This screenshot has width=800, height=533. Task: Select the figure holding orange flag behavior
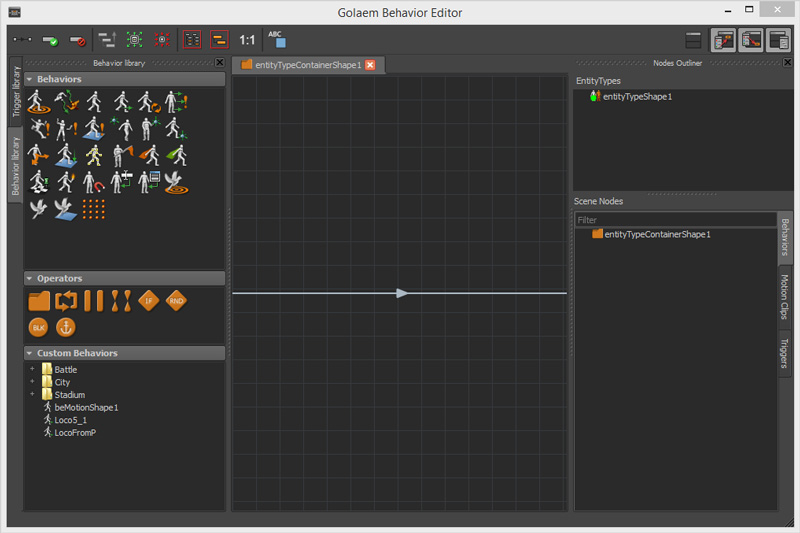(122, 156)
